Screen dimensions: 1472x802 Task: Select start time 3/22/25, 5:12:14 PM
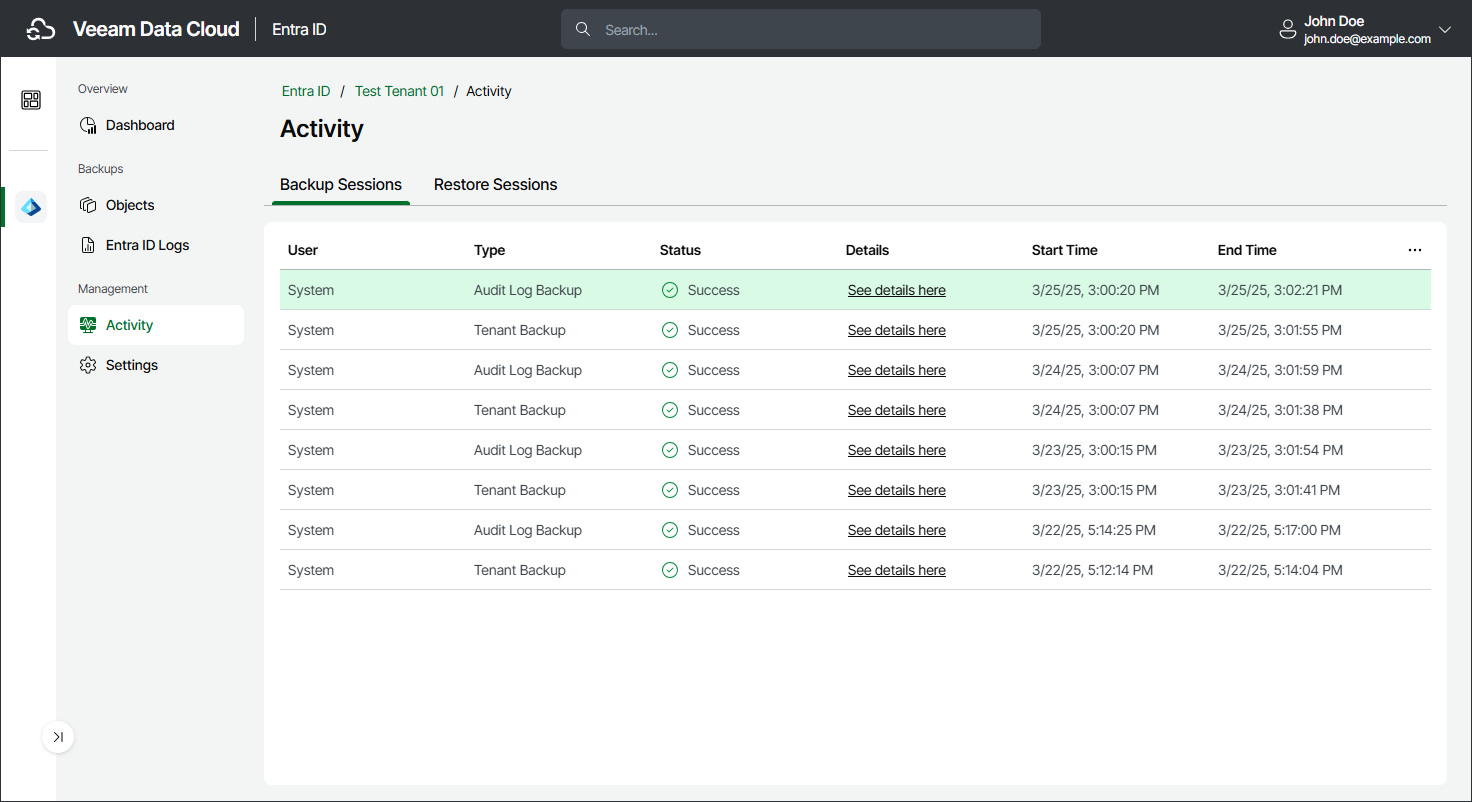point(1092,570)
